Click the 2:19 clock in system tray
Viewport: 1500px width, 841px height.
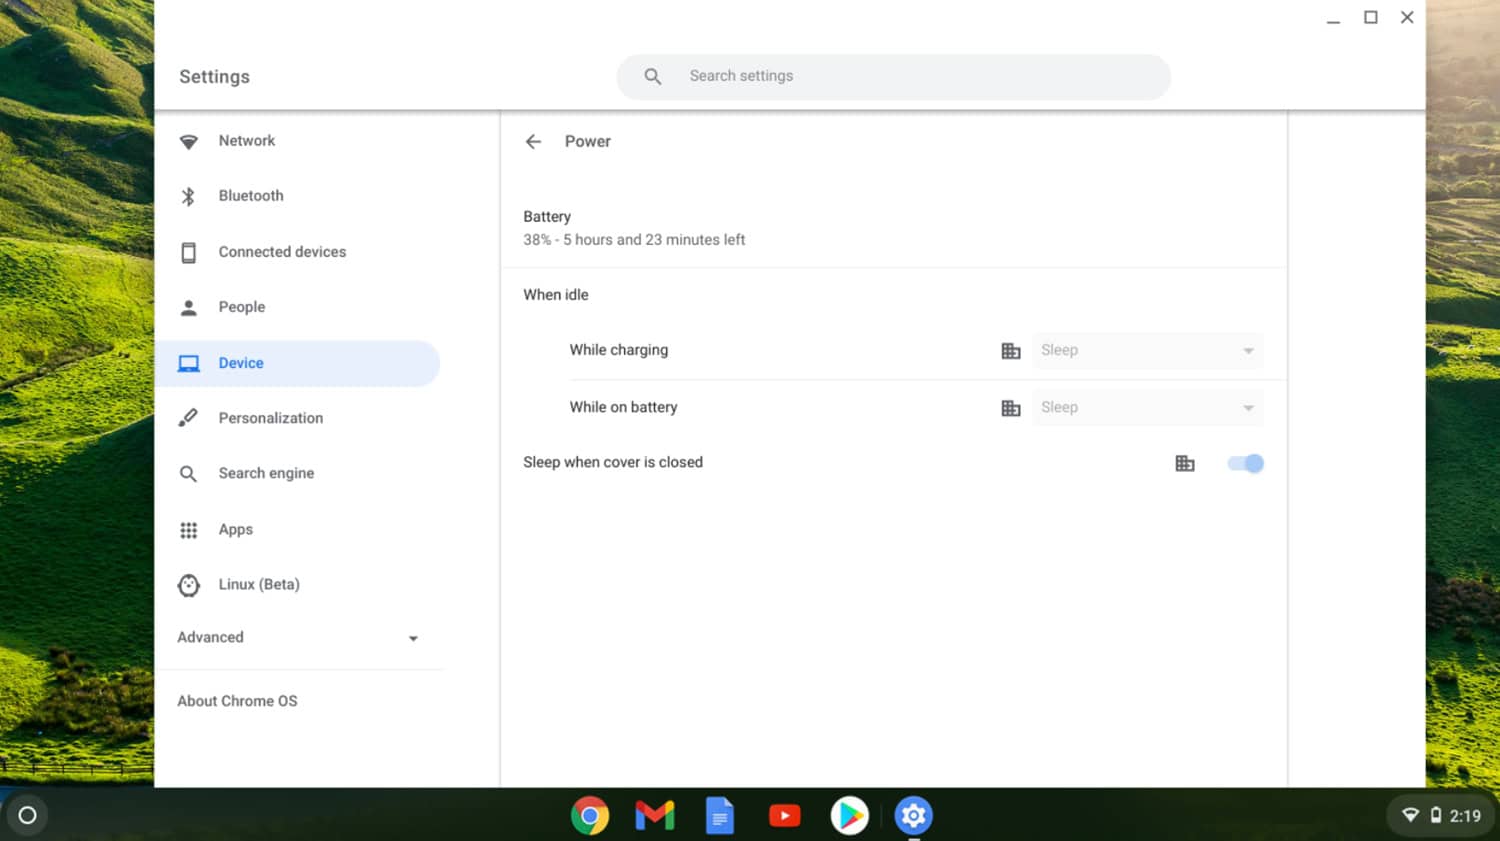tap(1465, 816)
